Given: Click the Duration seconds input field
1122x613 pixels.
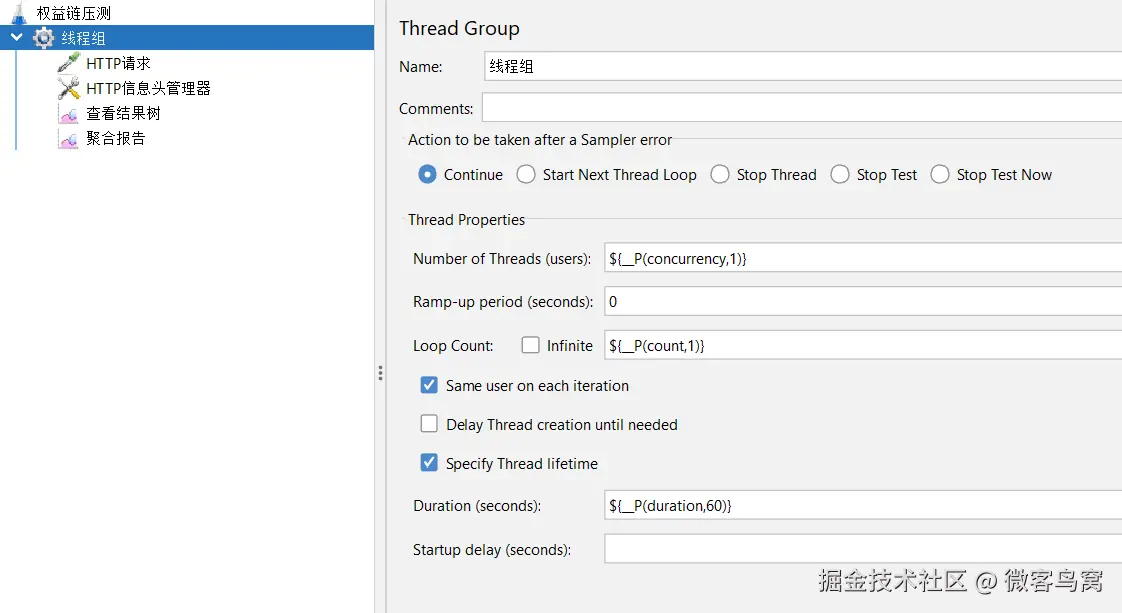Looking at the screenshot, I should [860, 505].
